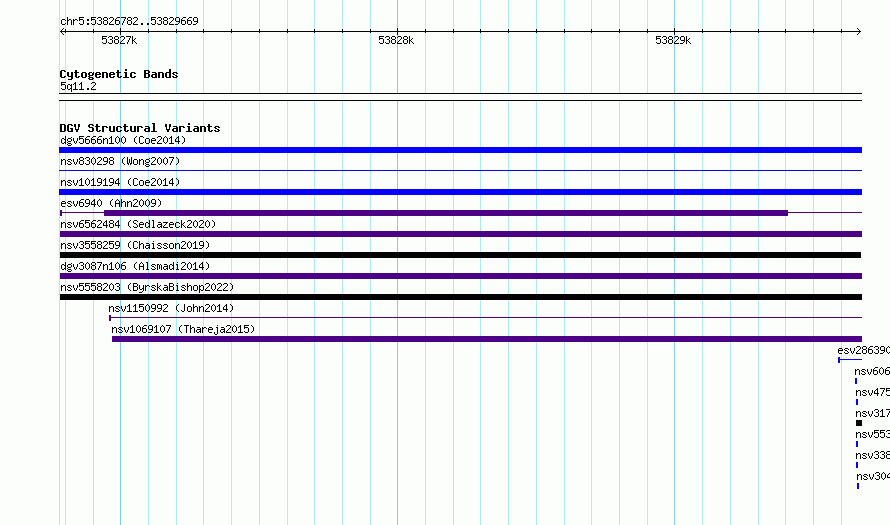The width and height of the screenshot is (890, 525).
Task: Click the purple bar under nsv6562484
Action: tap(460, 234)
